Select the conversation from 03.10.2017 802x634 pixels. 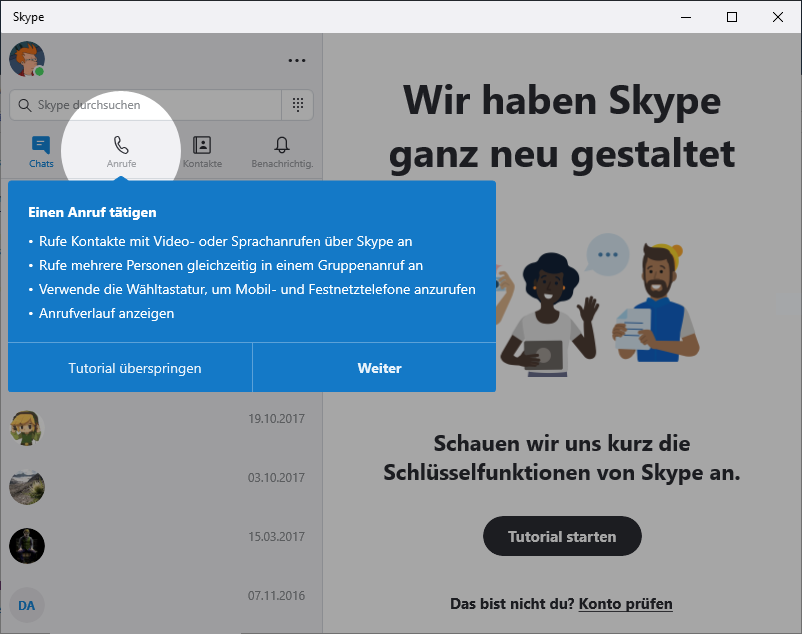pyautogui.click(x=160, y=487)
